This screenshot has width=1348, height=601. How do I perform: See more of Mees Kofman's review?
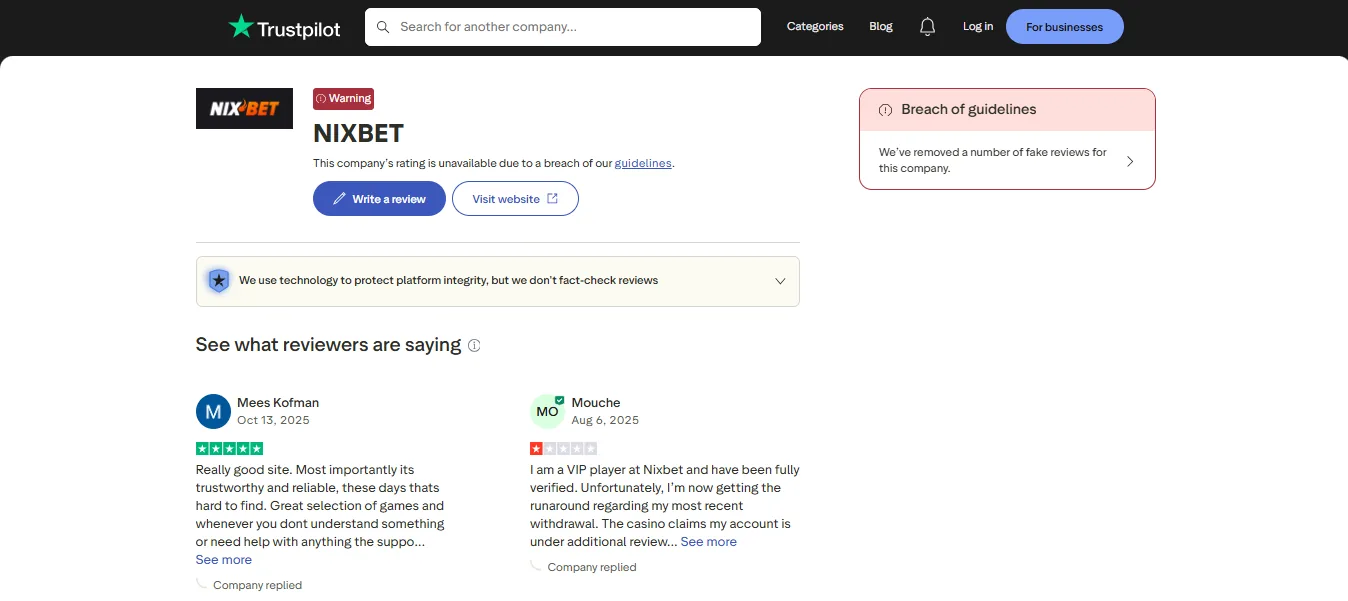point(224,560)
